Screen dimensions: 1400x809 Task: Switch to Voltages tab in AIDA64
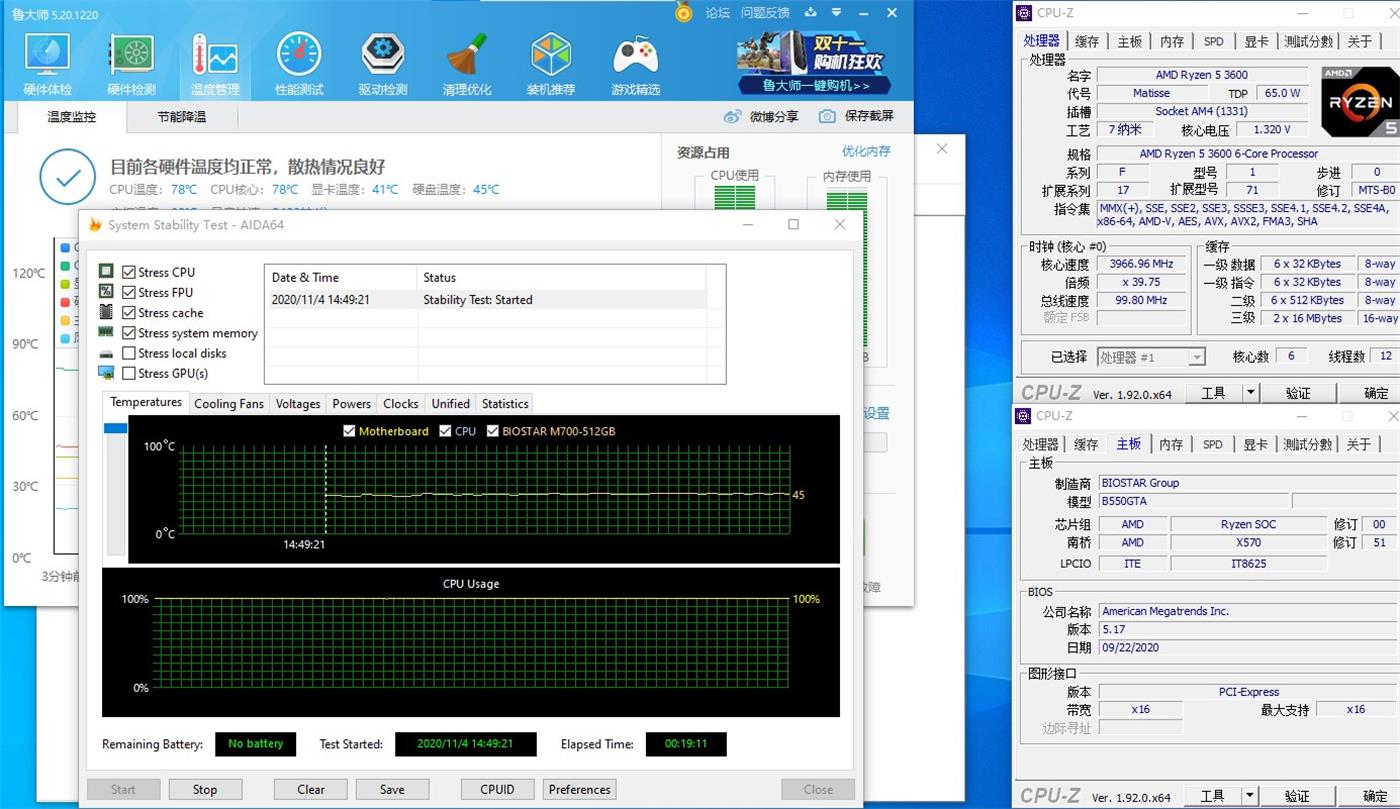pos(298,403)
